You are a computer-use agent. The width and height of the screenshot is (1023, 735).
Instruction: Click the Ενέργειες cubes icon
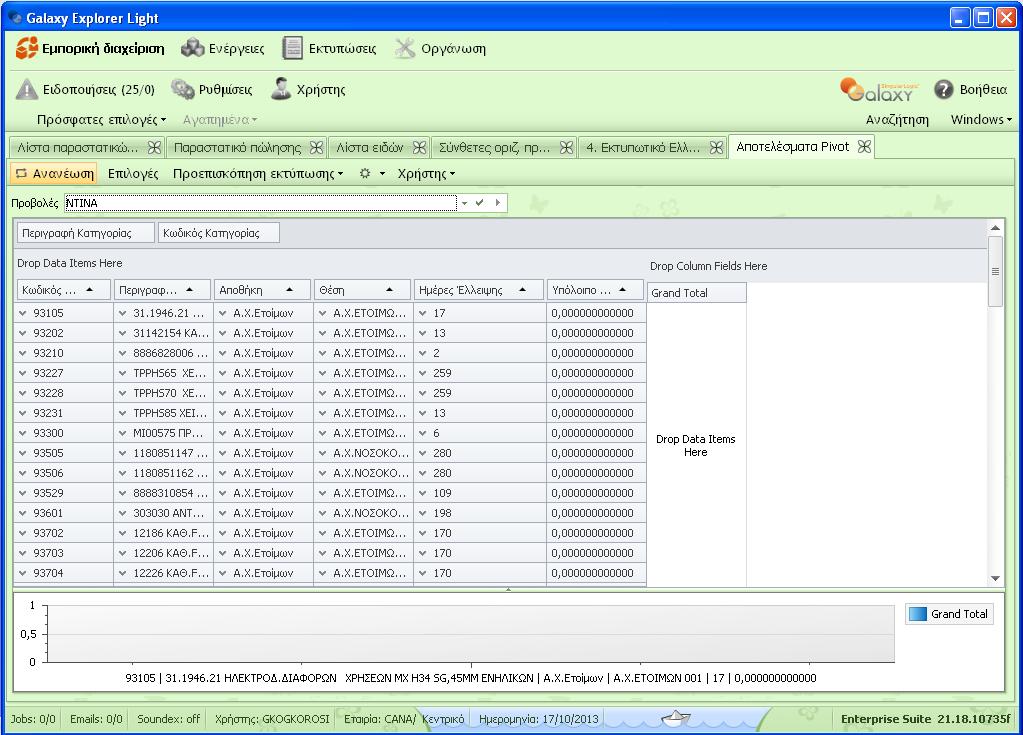point(192,48)
